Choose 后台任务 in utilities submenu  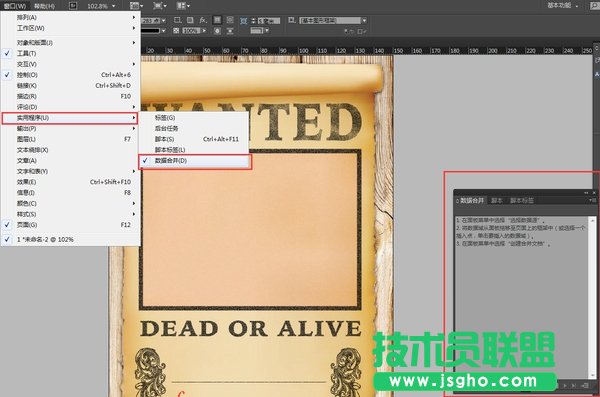click(x=195, y=128)
